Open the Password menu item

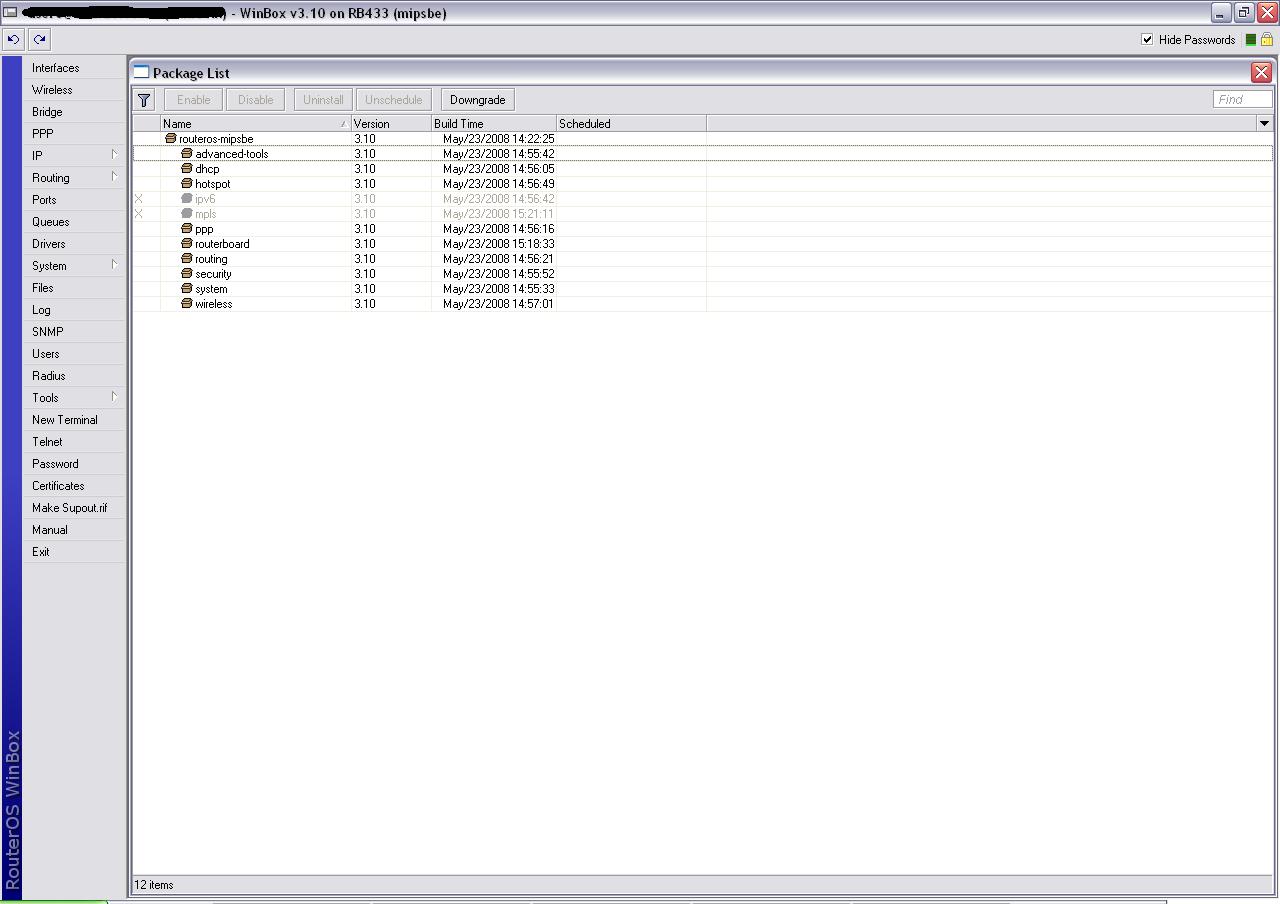pyautogui.click(x=74, y=464)
